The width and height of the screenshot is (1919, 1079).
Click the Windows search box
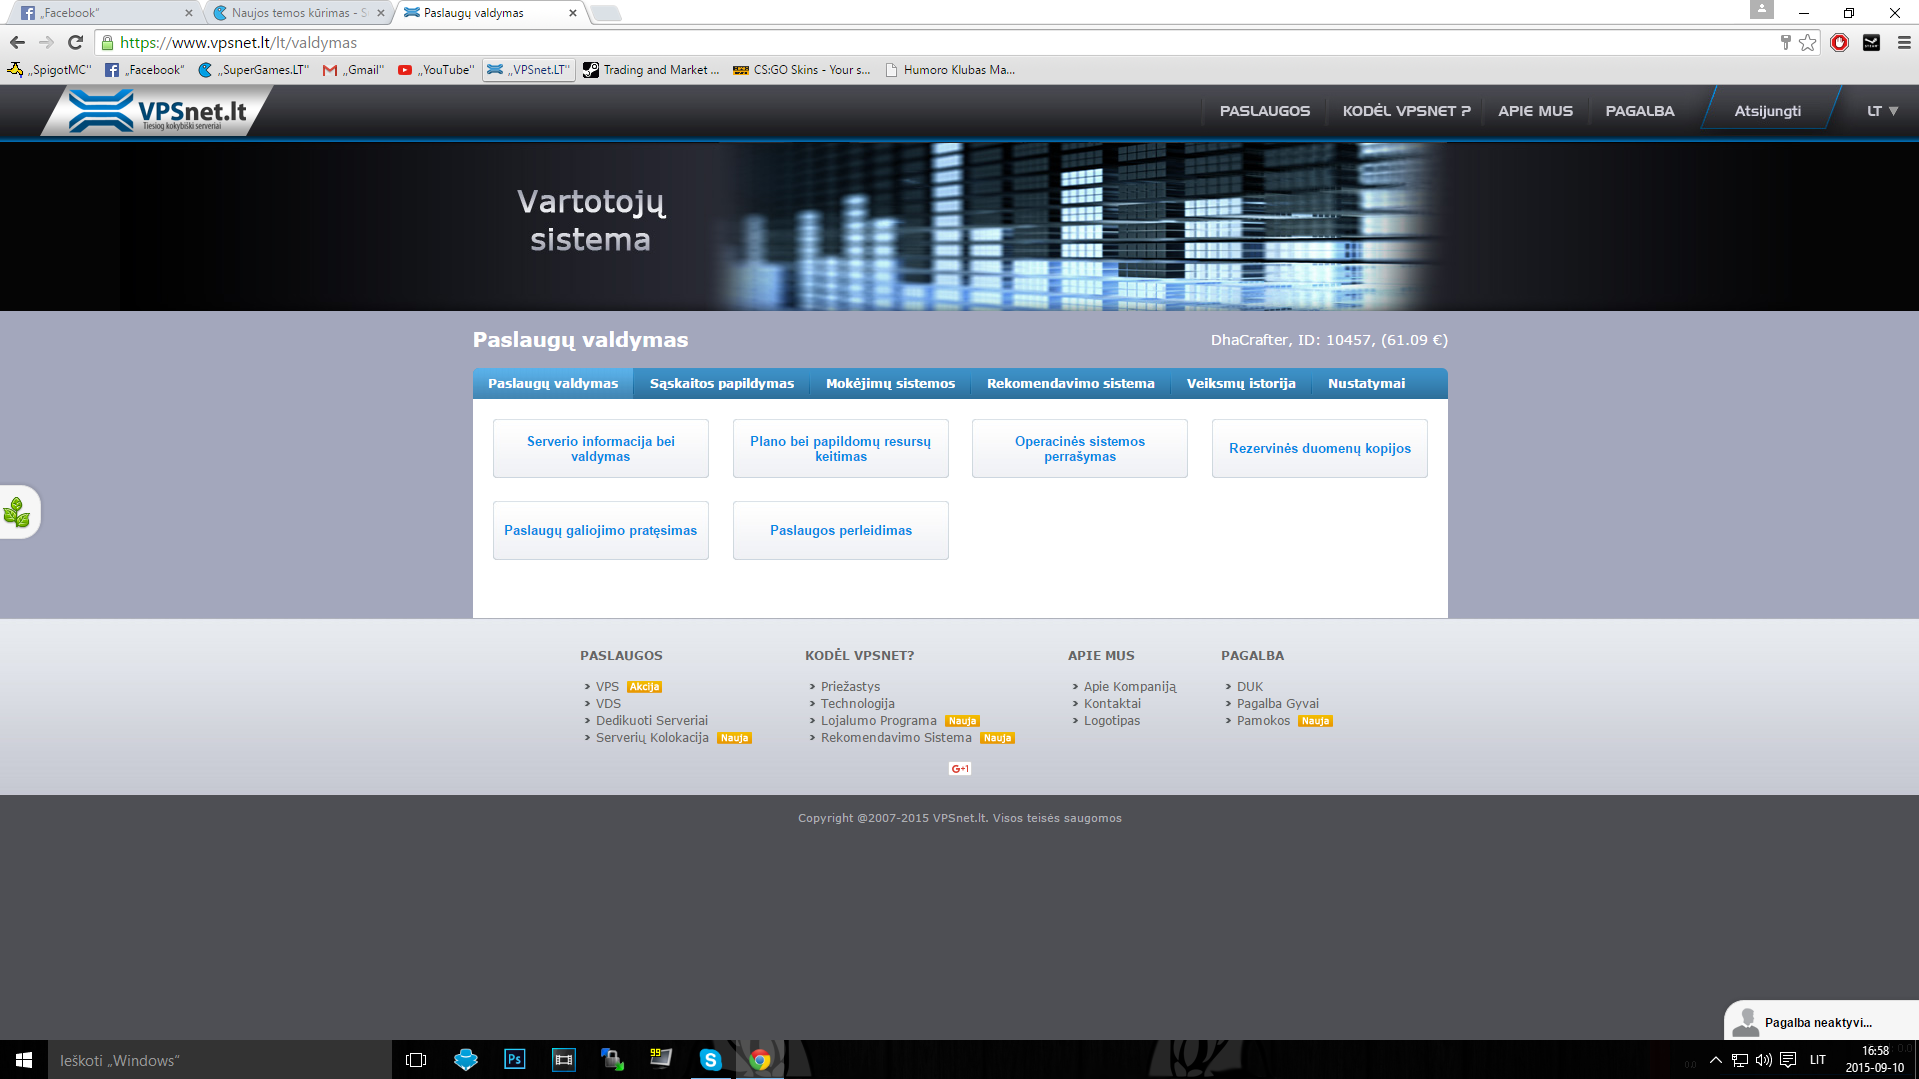[x=220, y=1060]
